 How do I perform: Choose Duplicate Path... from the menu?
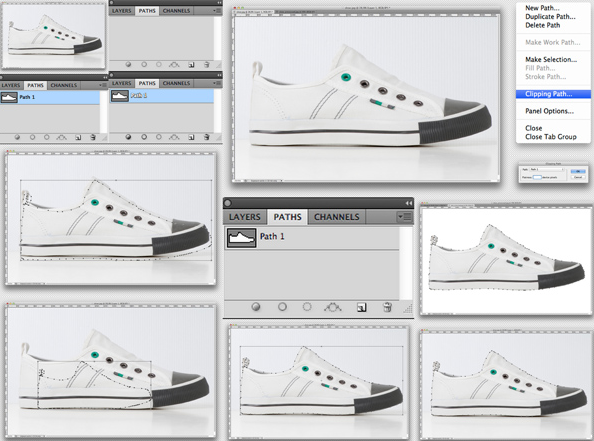point(550,16)
